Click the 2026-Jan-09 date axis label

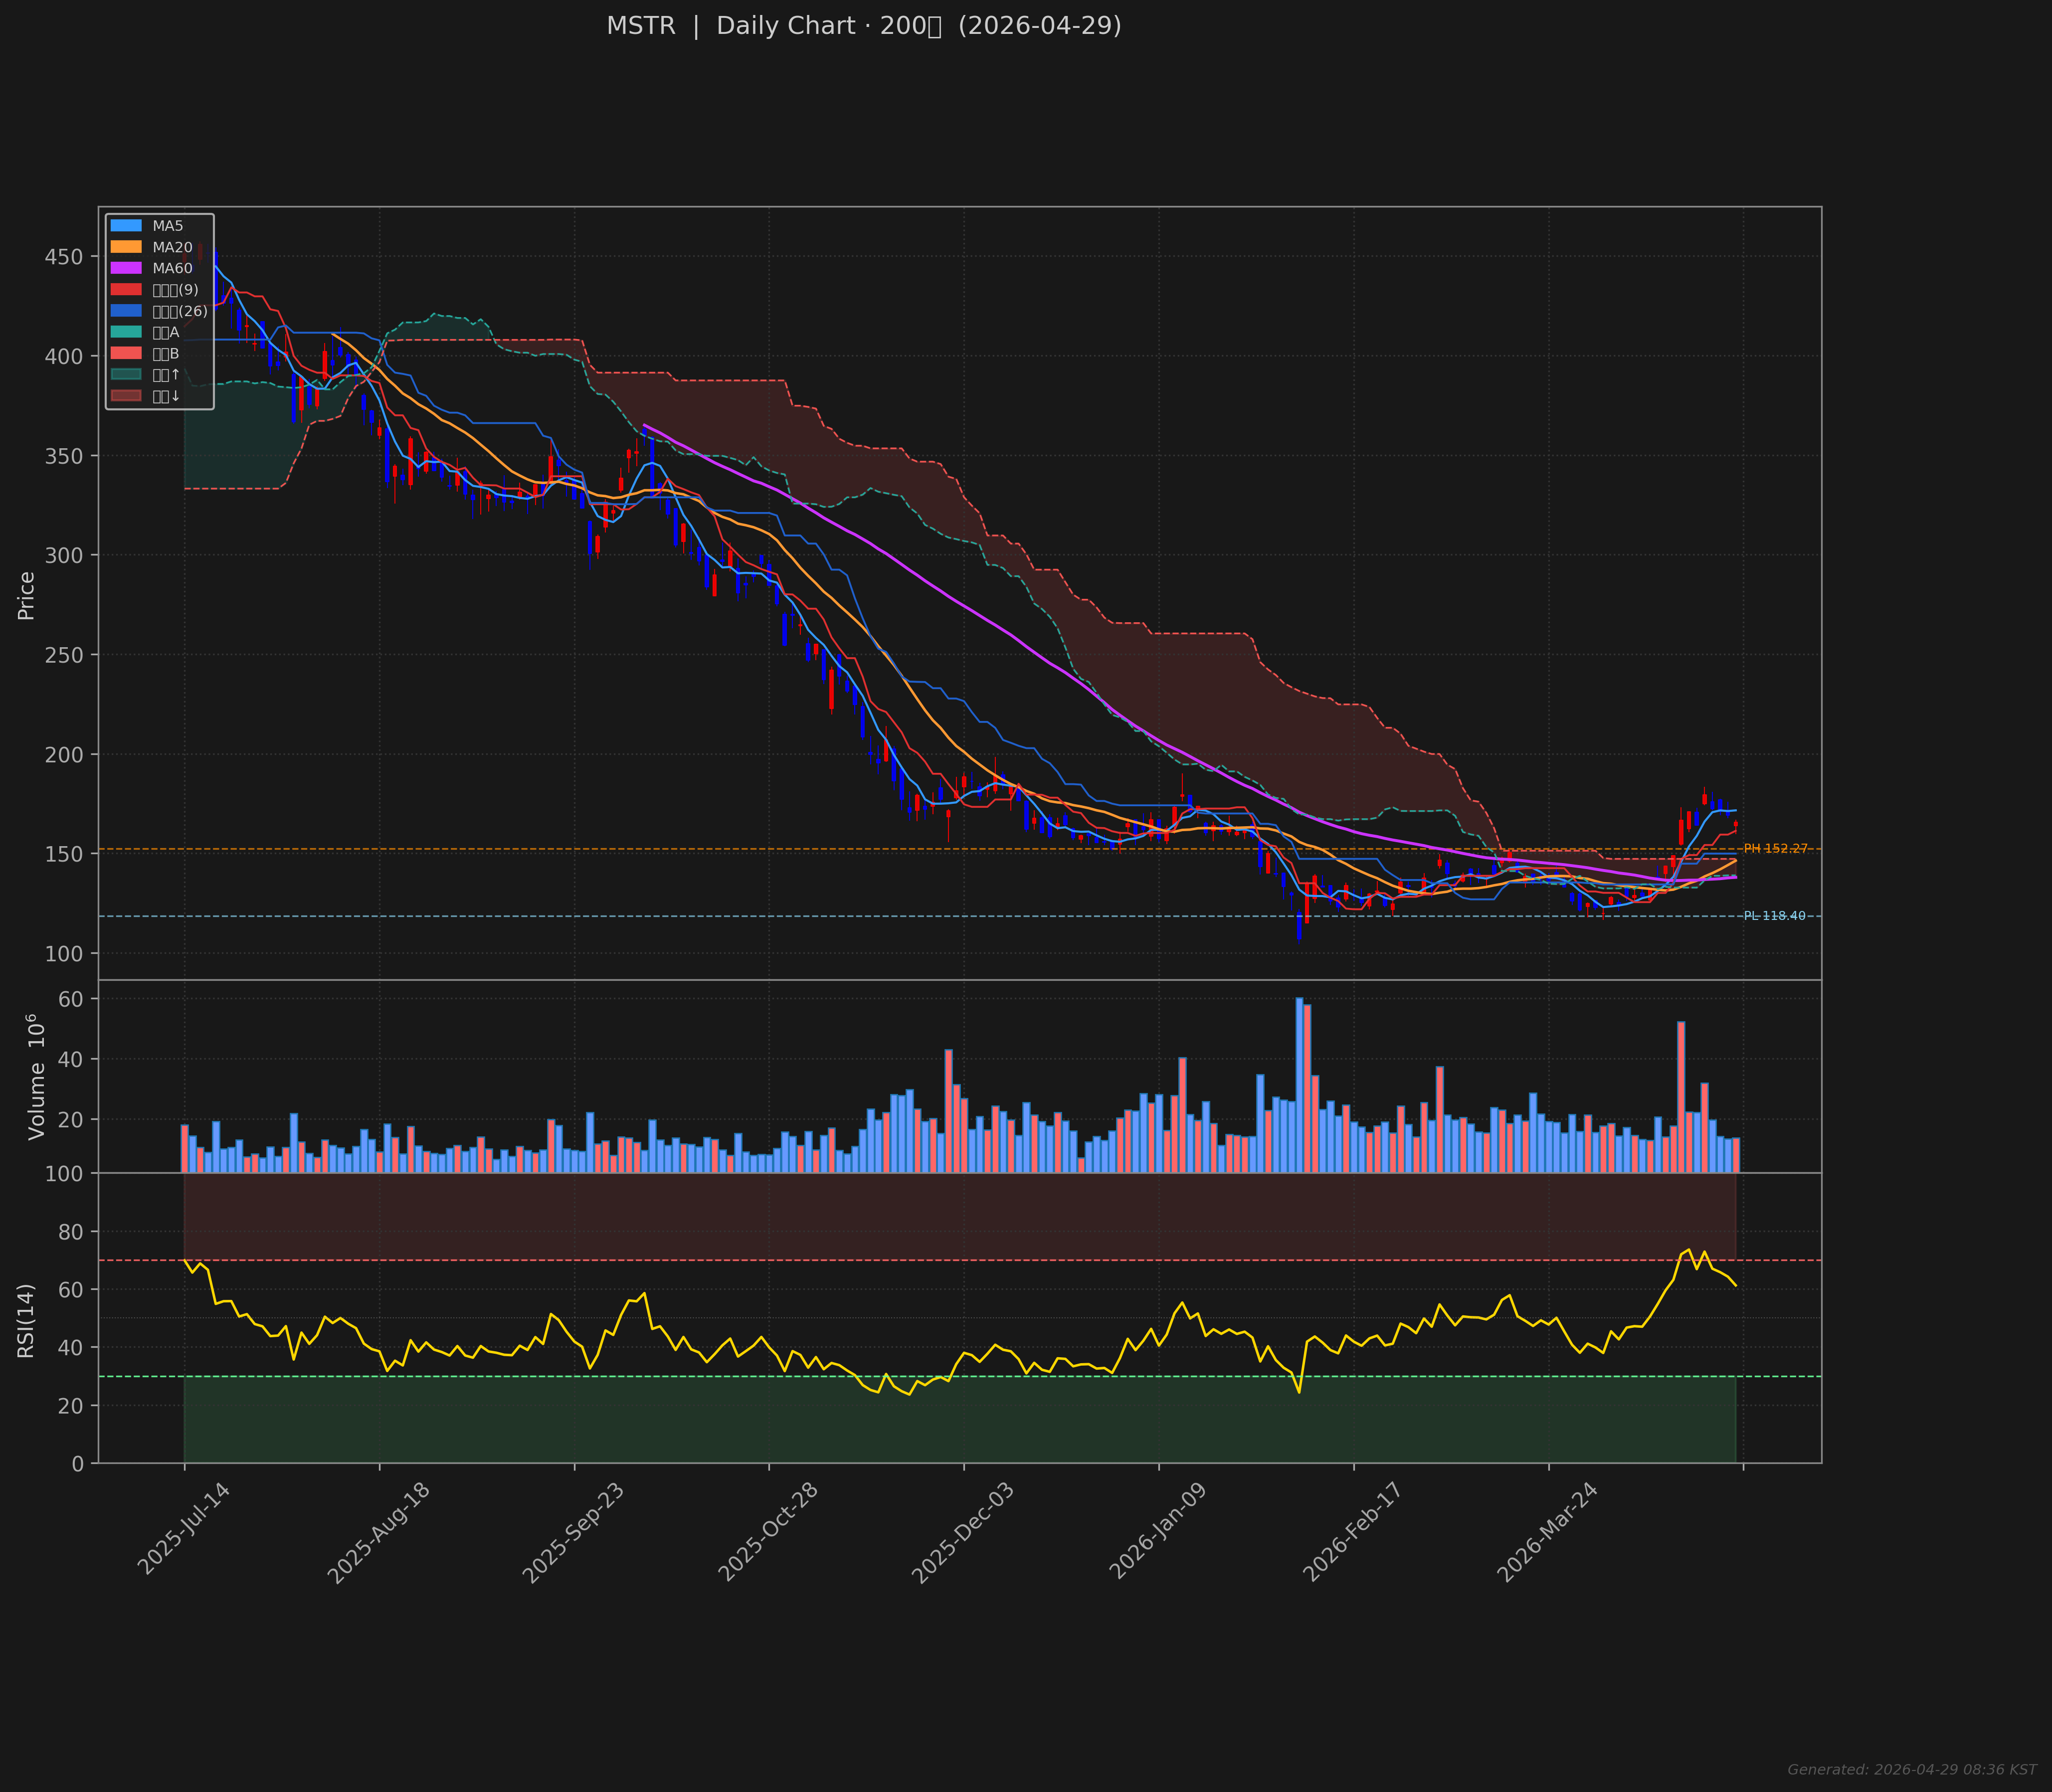pos(1158,1532)
